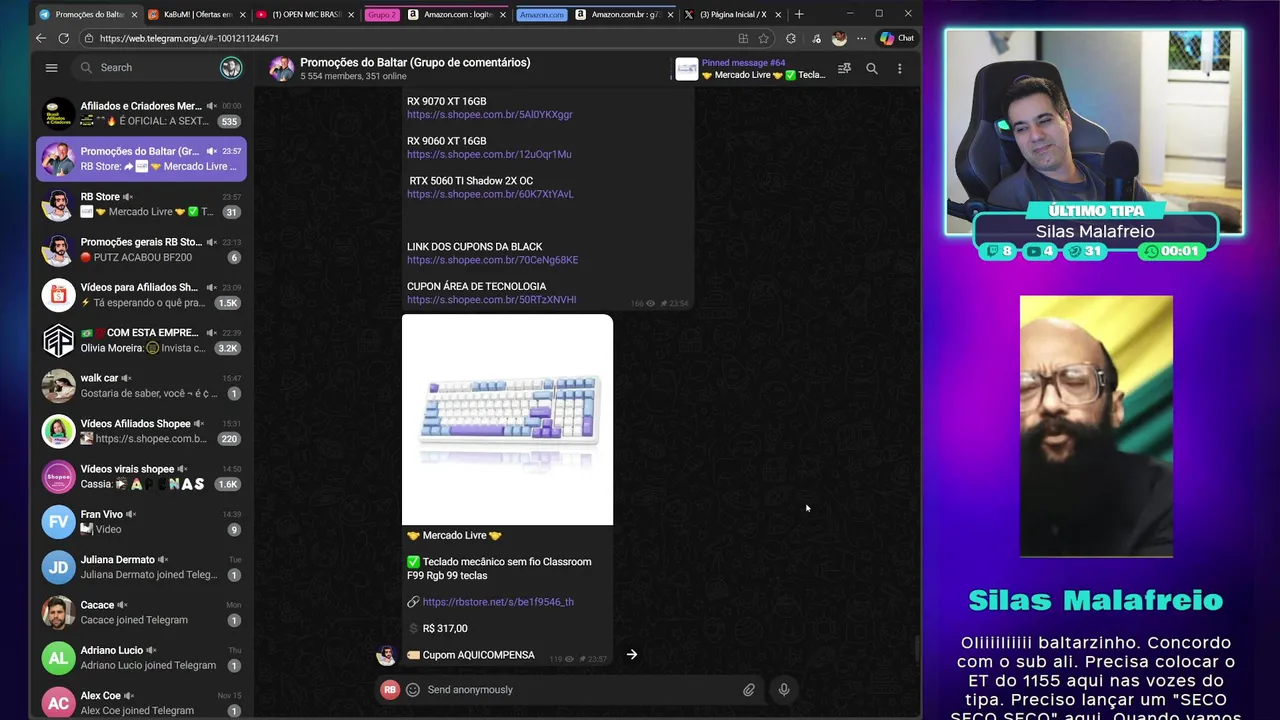Start voice recording with the microphone button
This screenshot has height=720, width=1280.
click(x=784, y=689)
